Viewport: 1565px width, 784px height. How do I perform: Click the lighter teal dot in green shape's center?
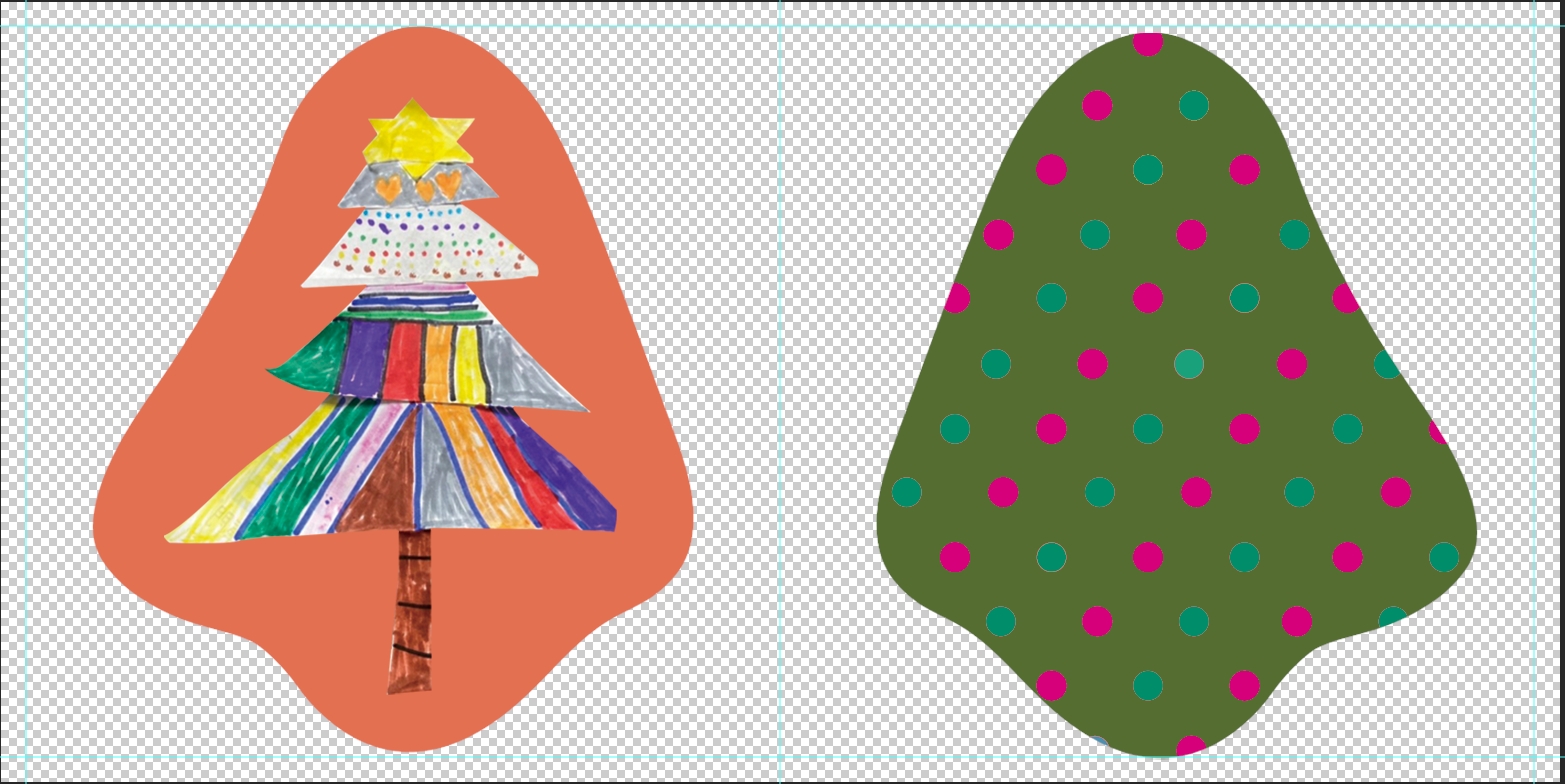coord(1188,364)
